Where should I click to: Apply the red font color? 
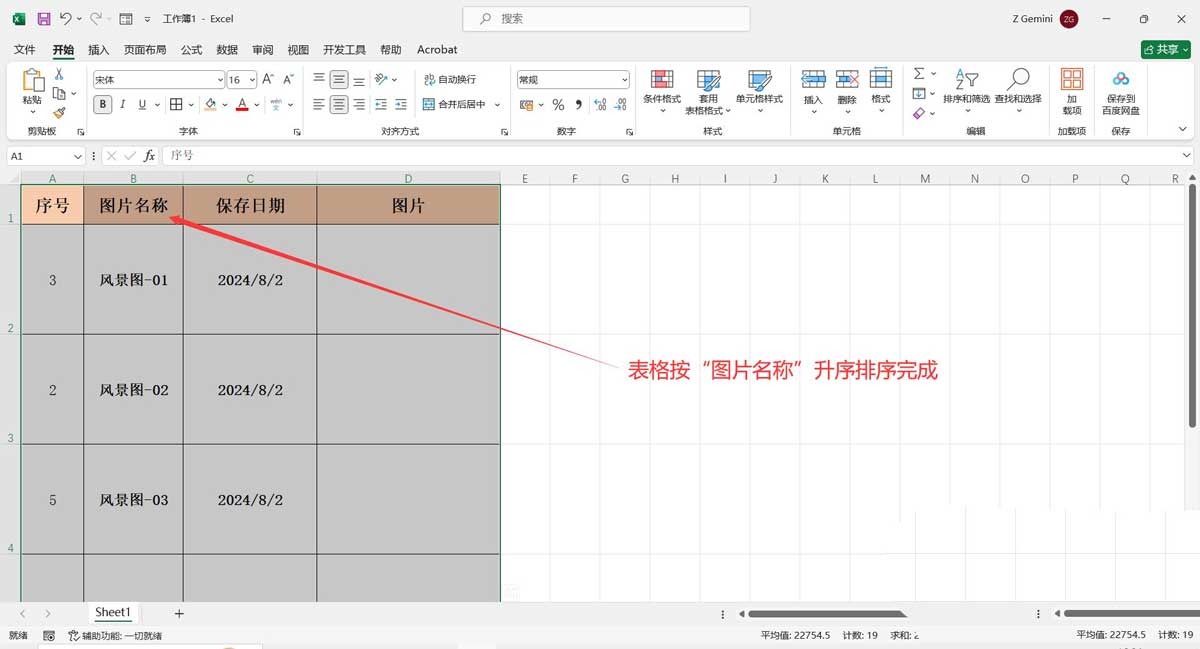tap(243, 104)
